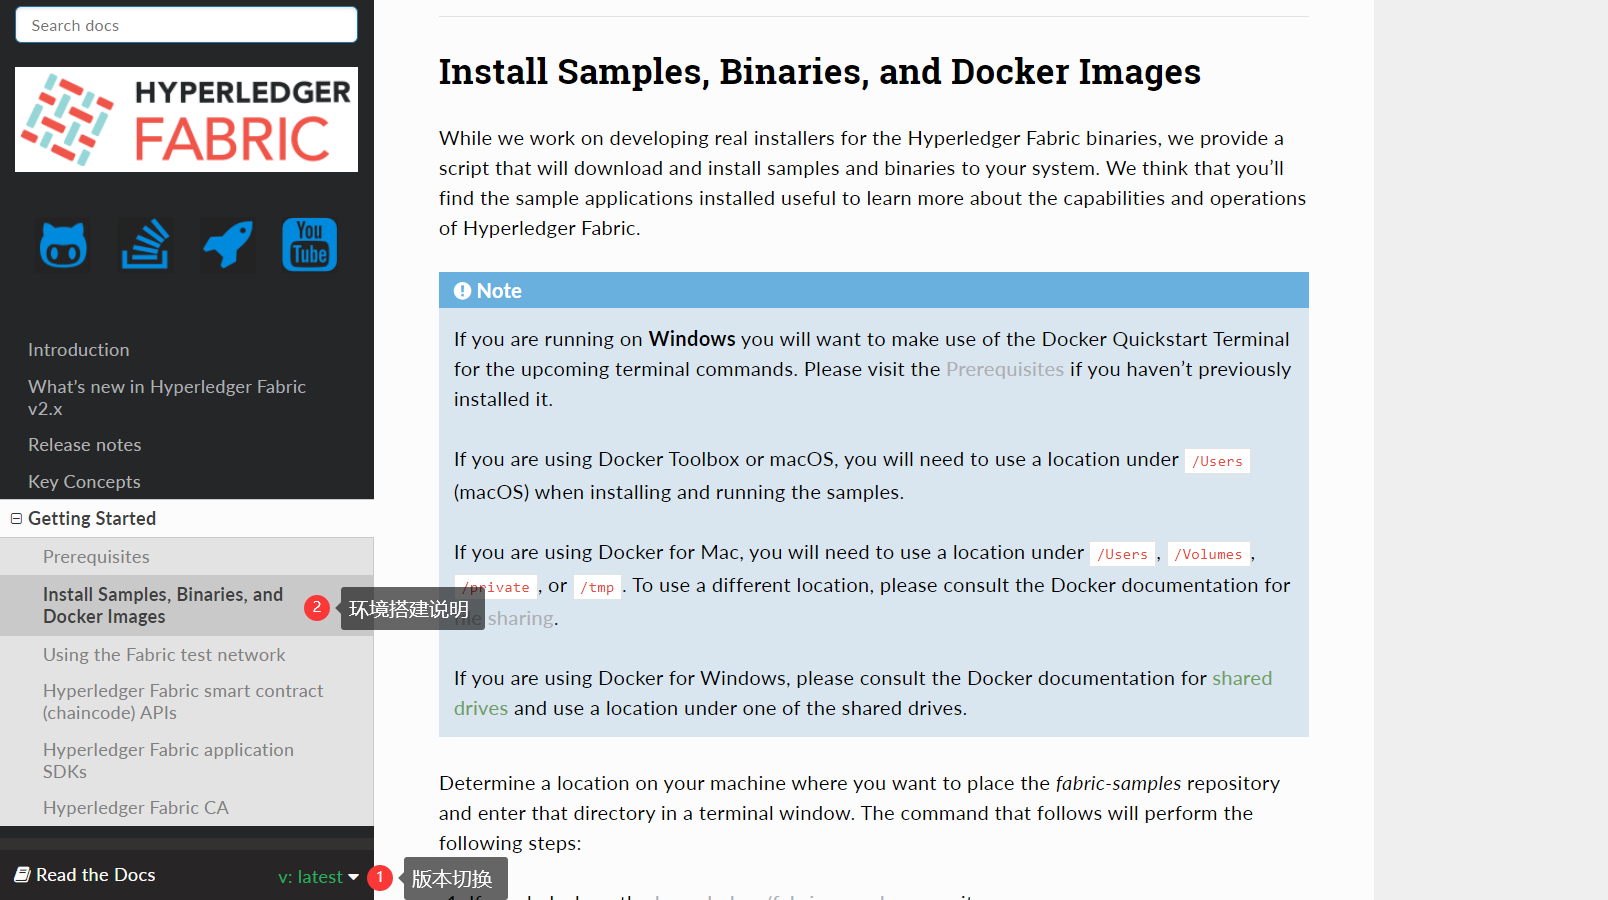The width and height of the screenshot is (1608, 900).
Task: Open the Hyperledger Fabric GitHub page
Action: [62, 244]
